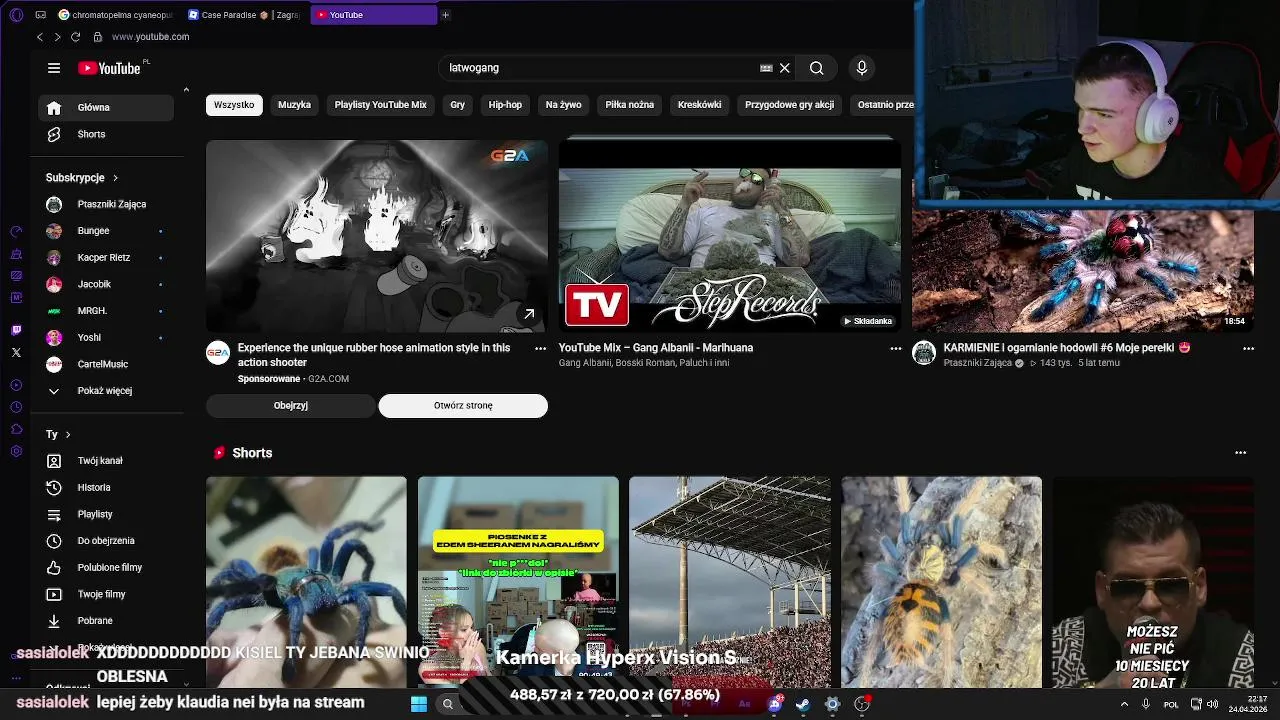Go to Główna in sidebar
1280x720 pixels.
click(105, 108)
